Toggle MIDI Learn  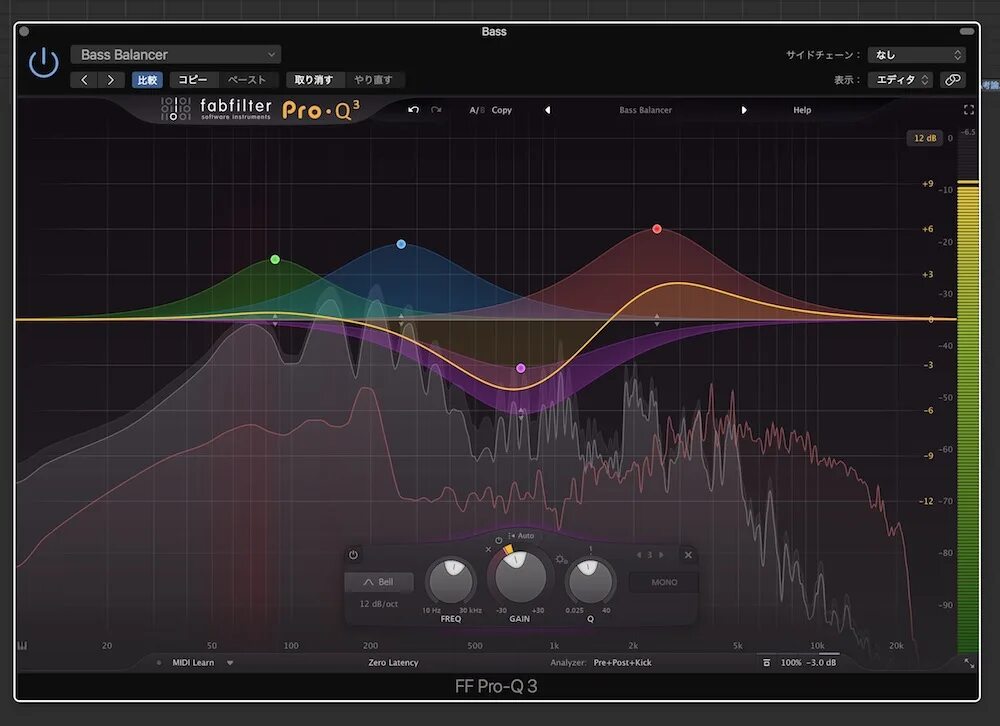tap(193, 662)
